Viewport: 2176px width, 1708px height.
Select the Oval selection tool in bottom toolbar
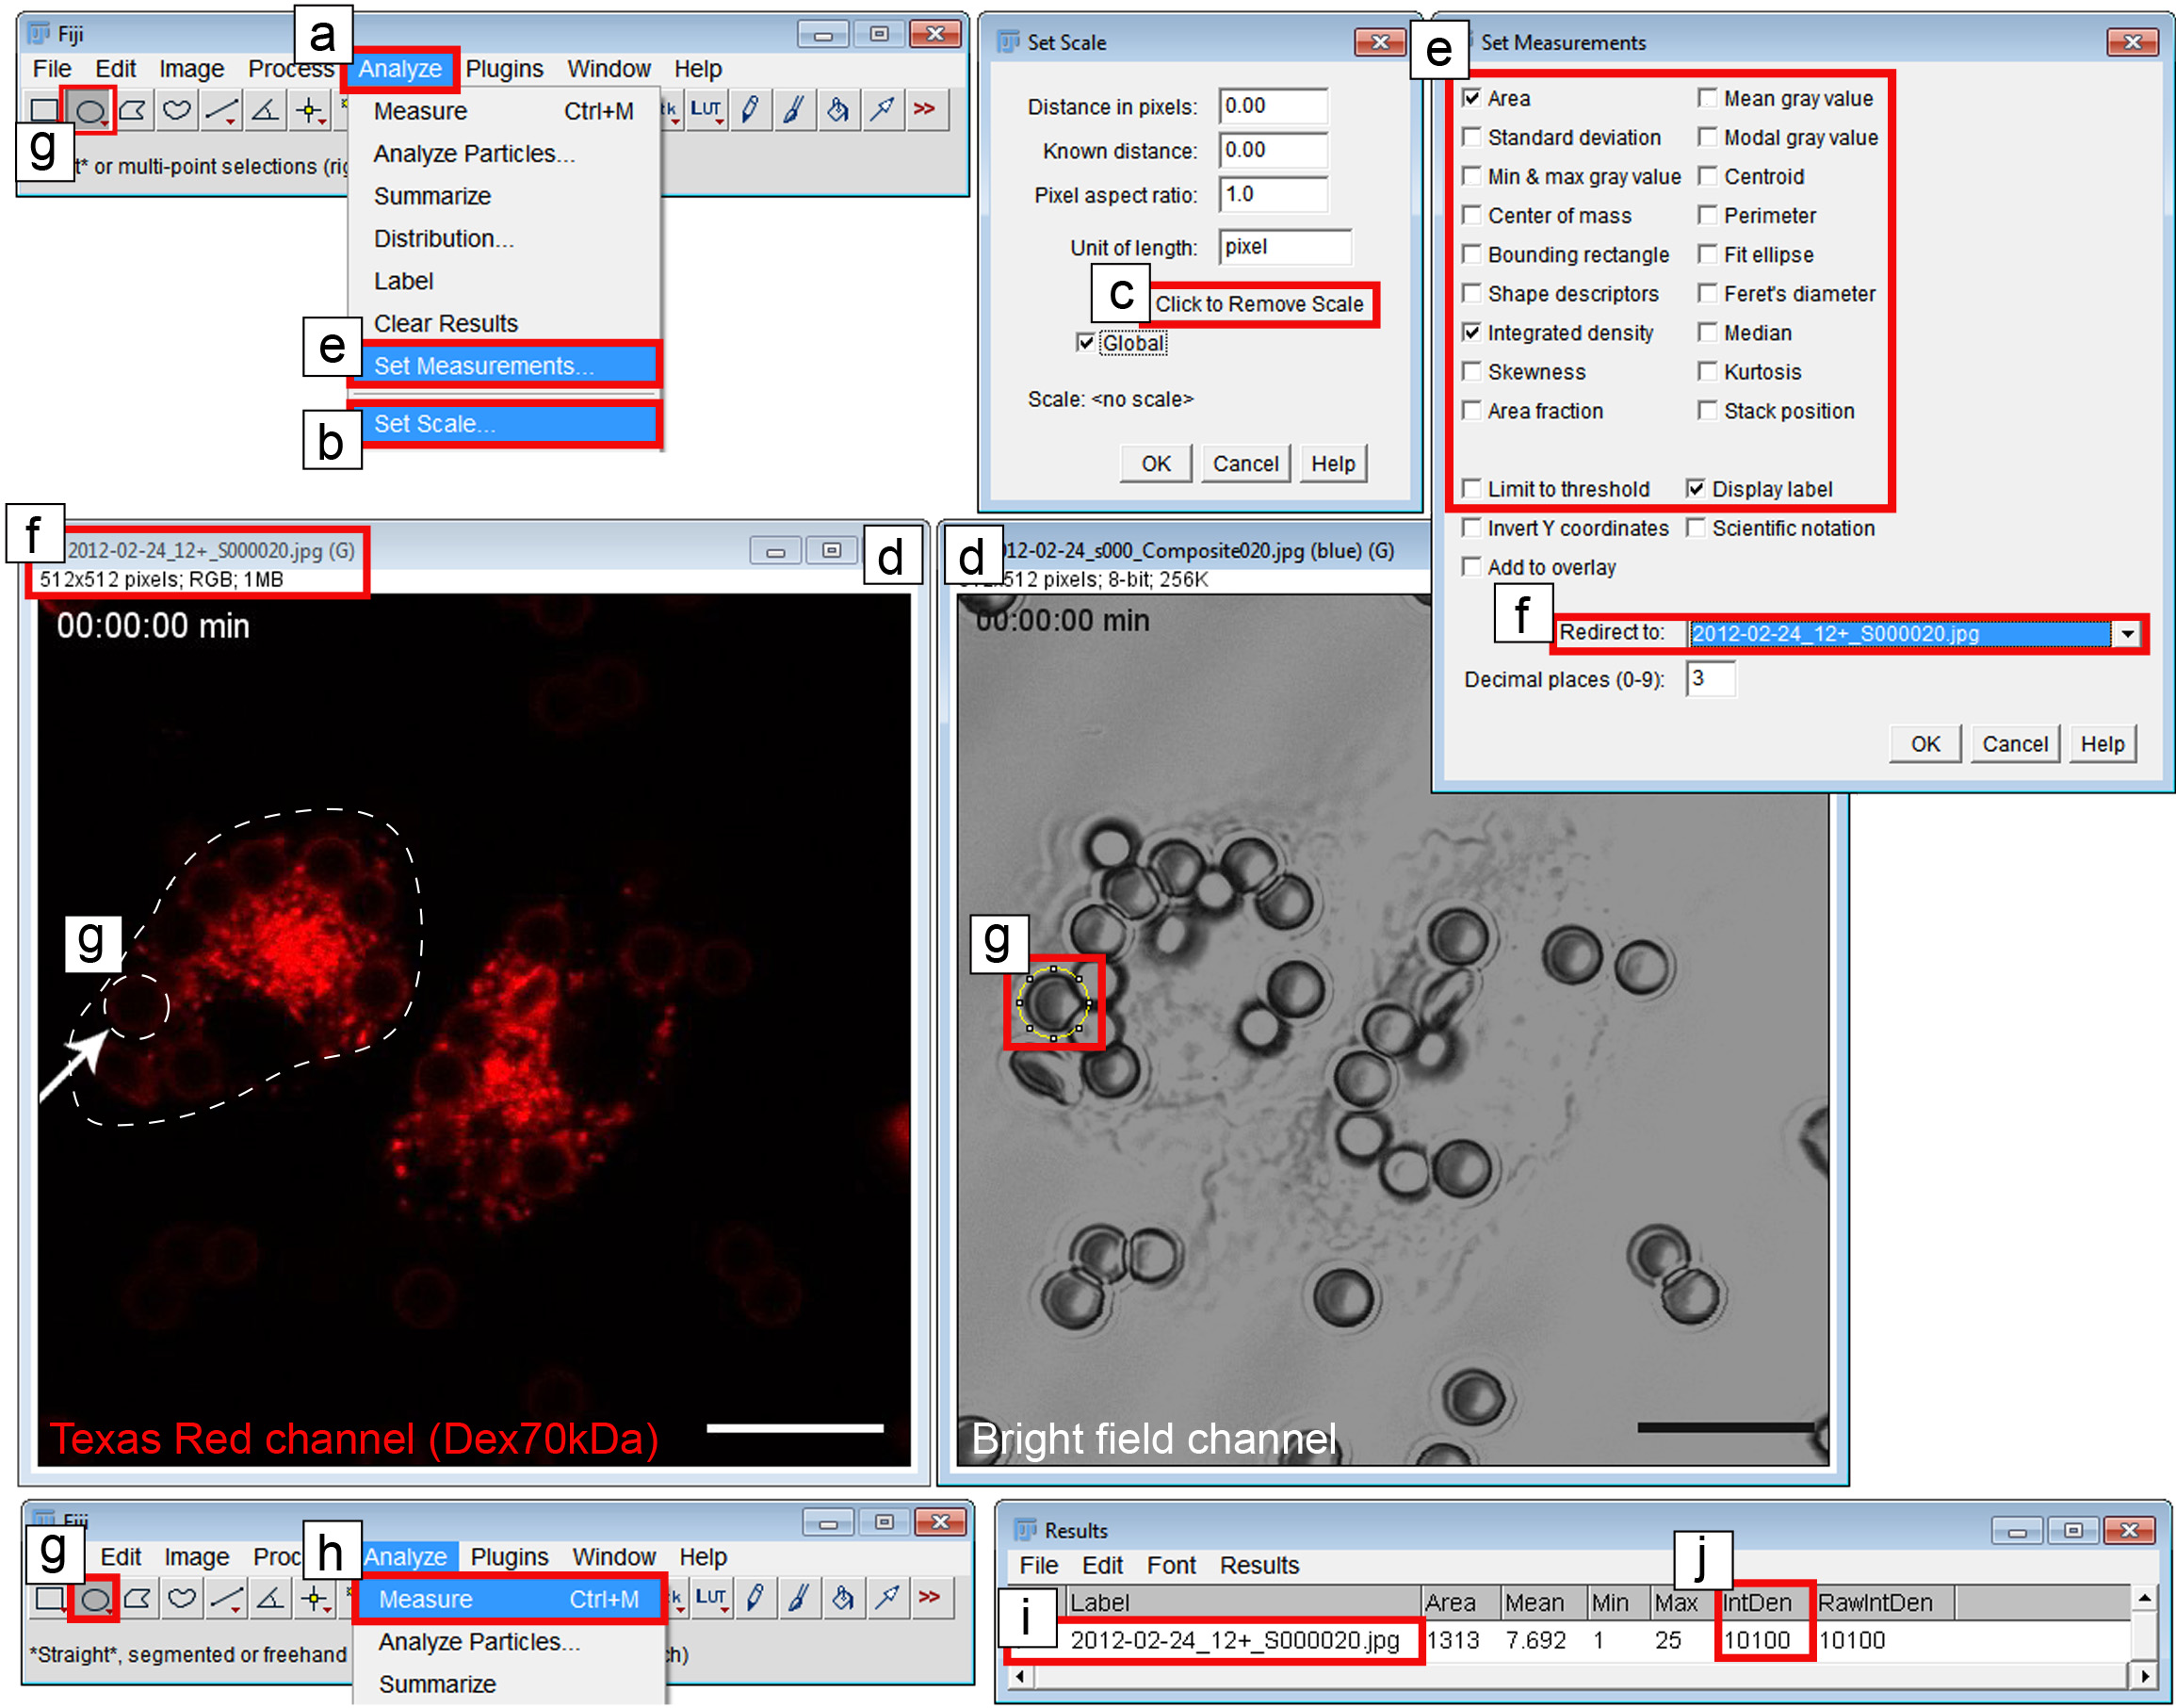coord(95,1600)
